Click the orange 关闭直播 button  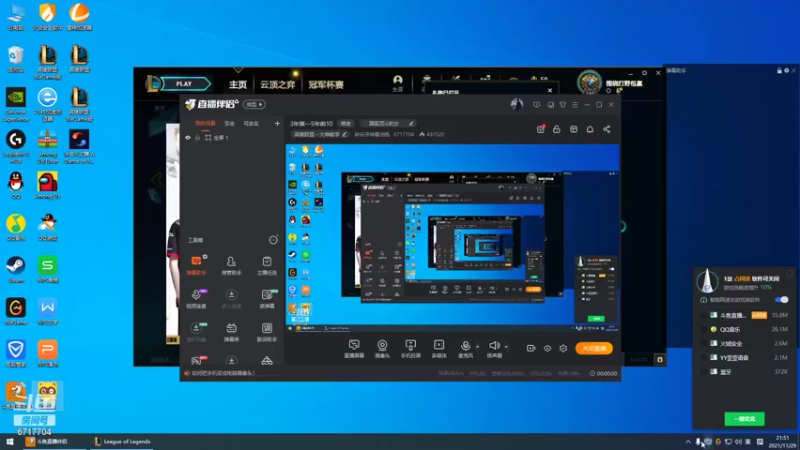[x=594, y=348]
